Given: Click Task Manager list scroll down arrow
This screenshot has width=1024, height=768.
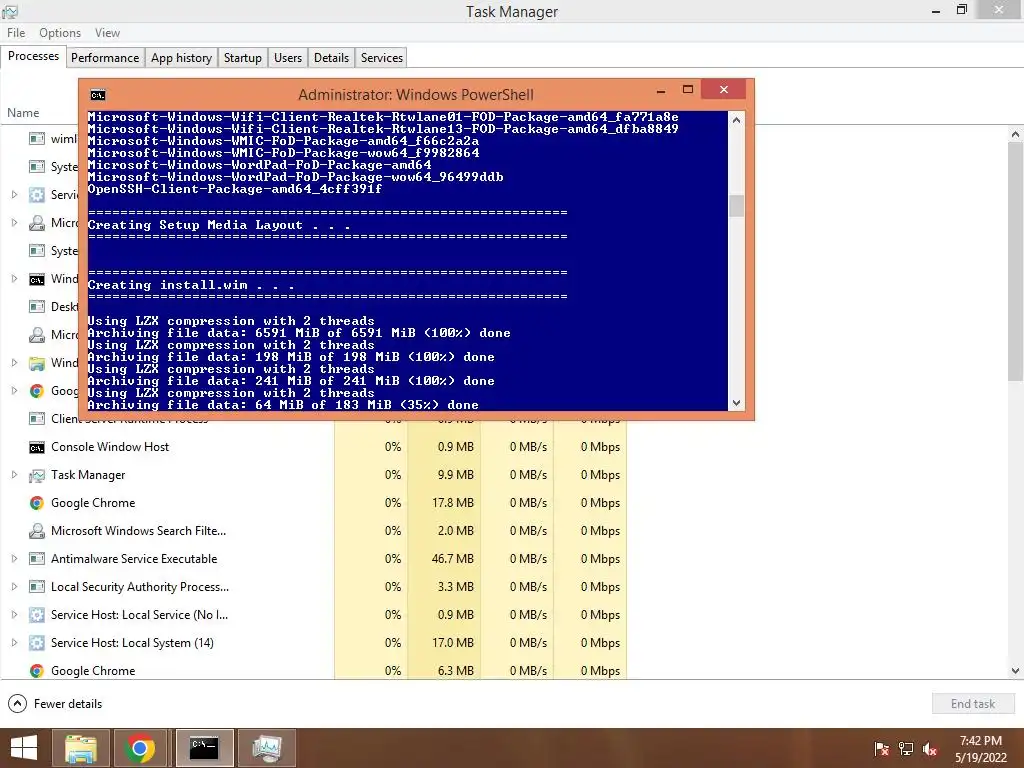Looking at the screenshot, I should click(1015, 671).
